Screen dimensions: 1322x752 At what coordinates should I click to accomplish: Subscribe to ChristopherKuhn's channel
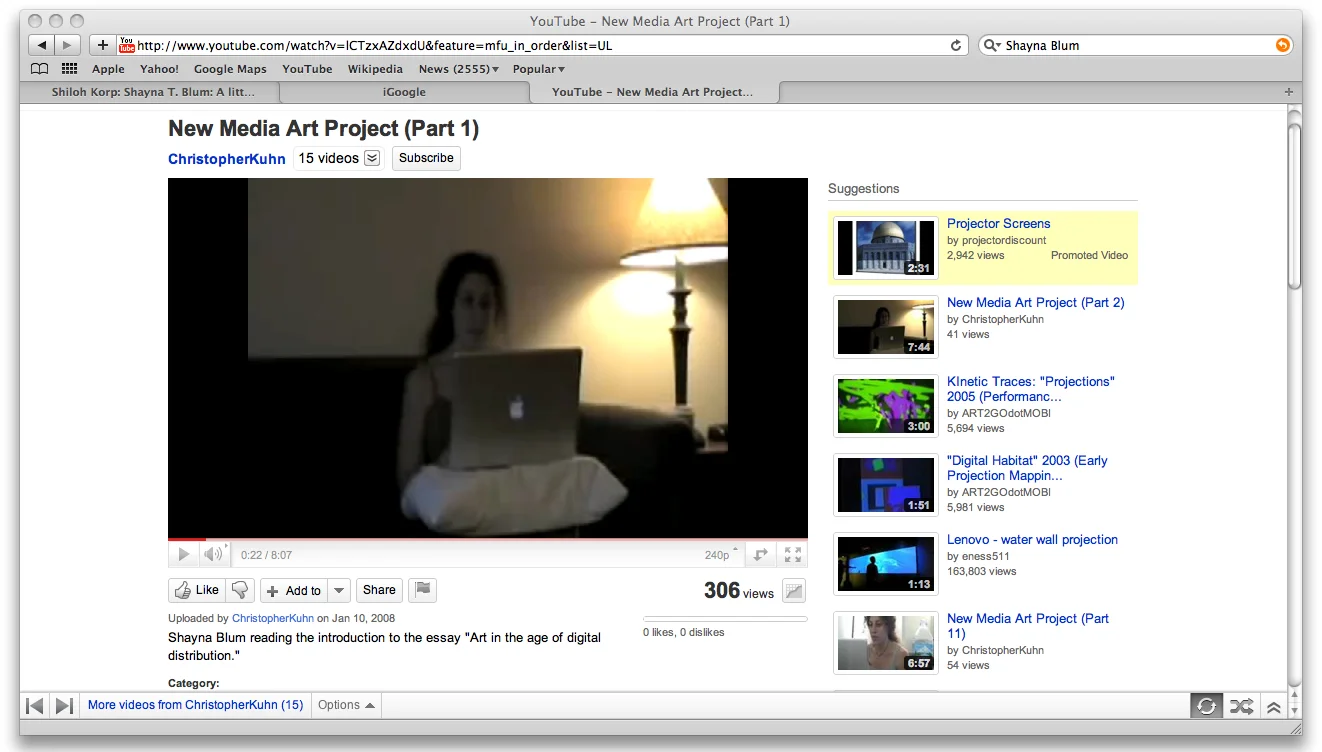click(x=426, y=158)
